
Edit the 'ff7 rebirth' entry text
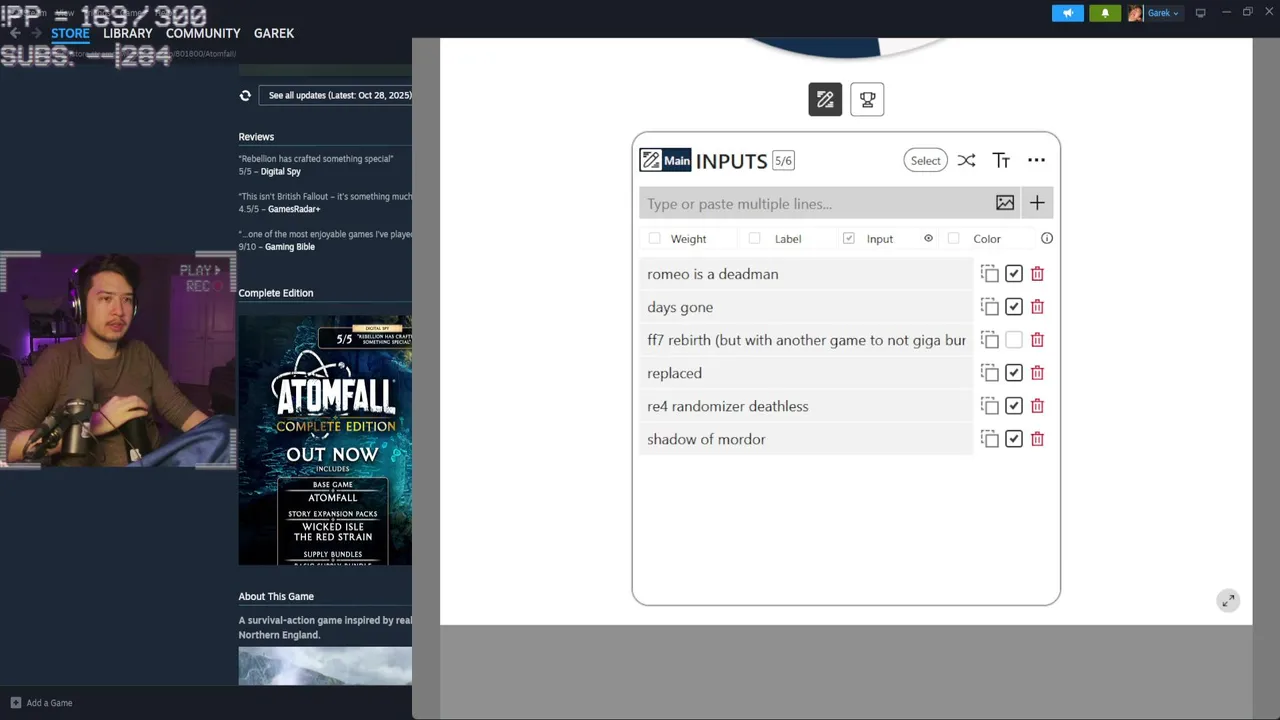click(x=806, y=339)
